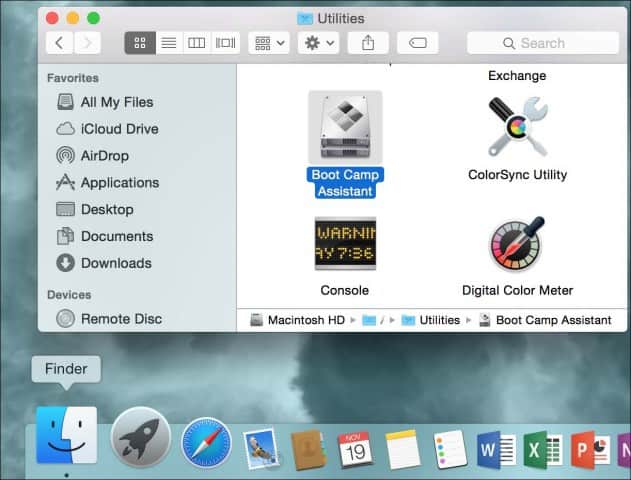Open the item arrangement dropdown

click(269, 43)
